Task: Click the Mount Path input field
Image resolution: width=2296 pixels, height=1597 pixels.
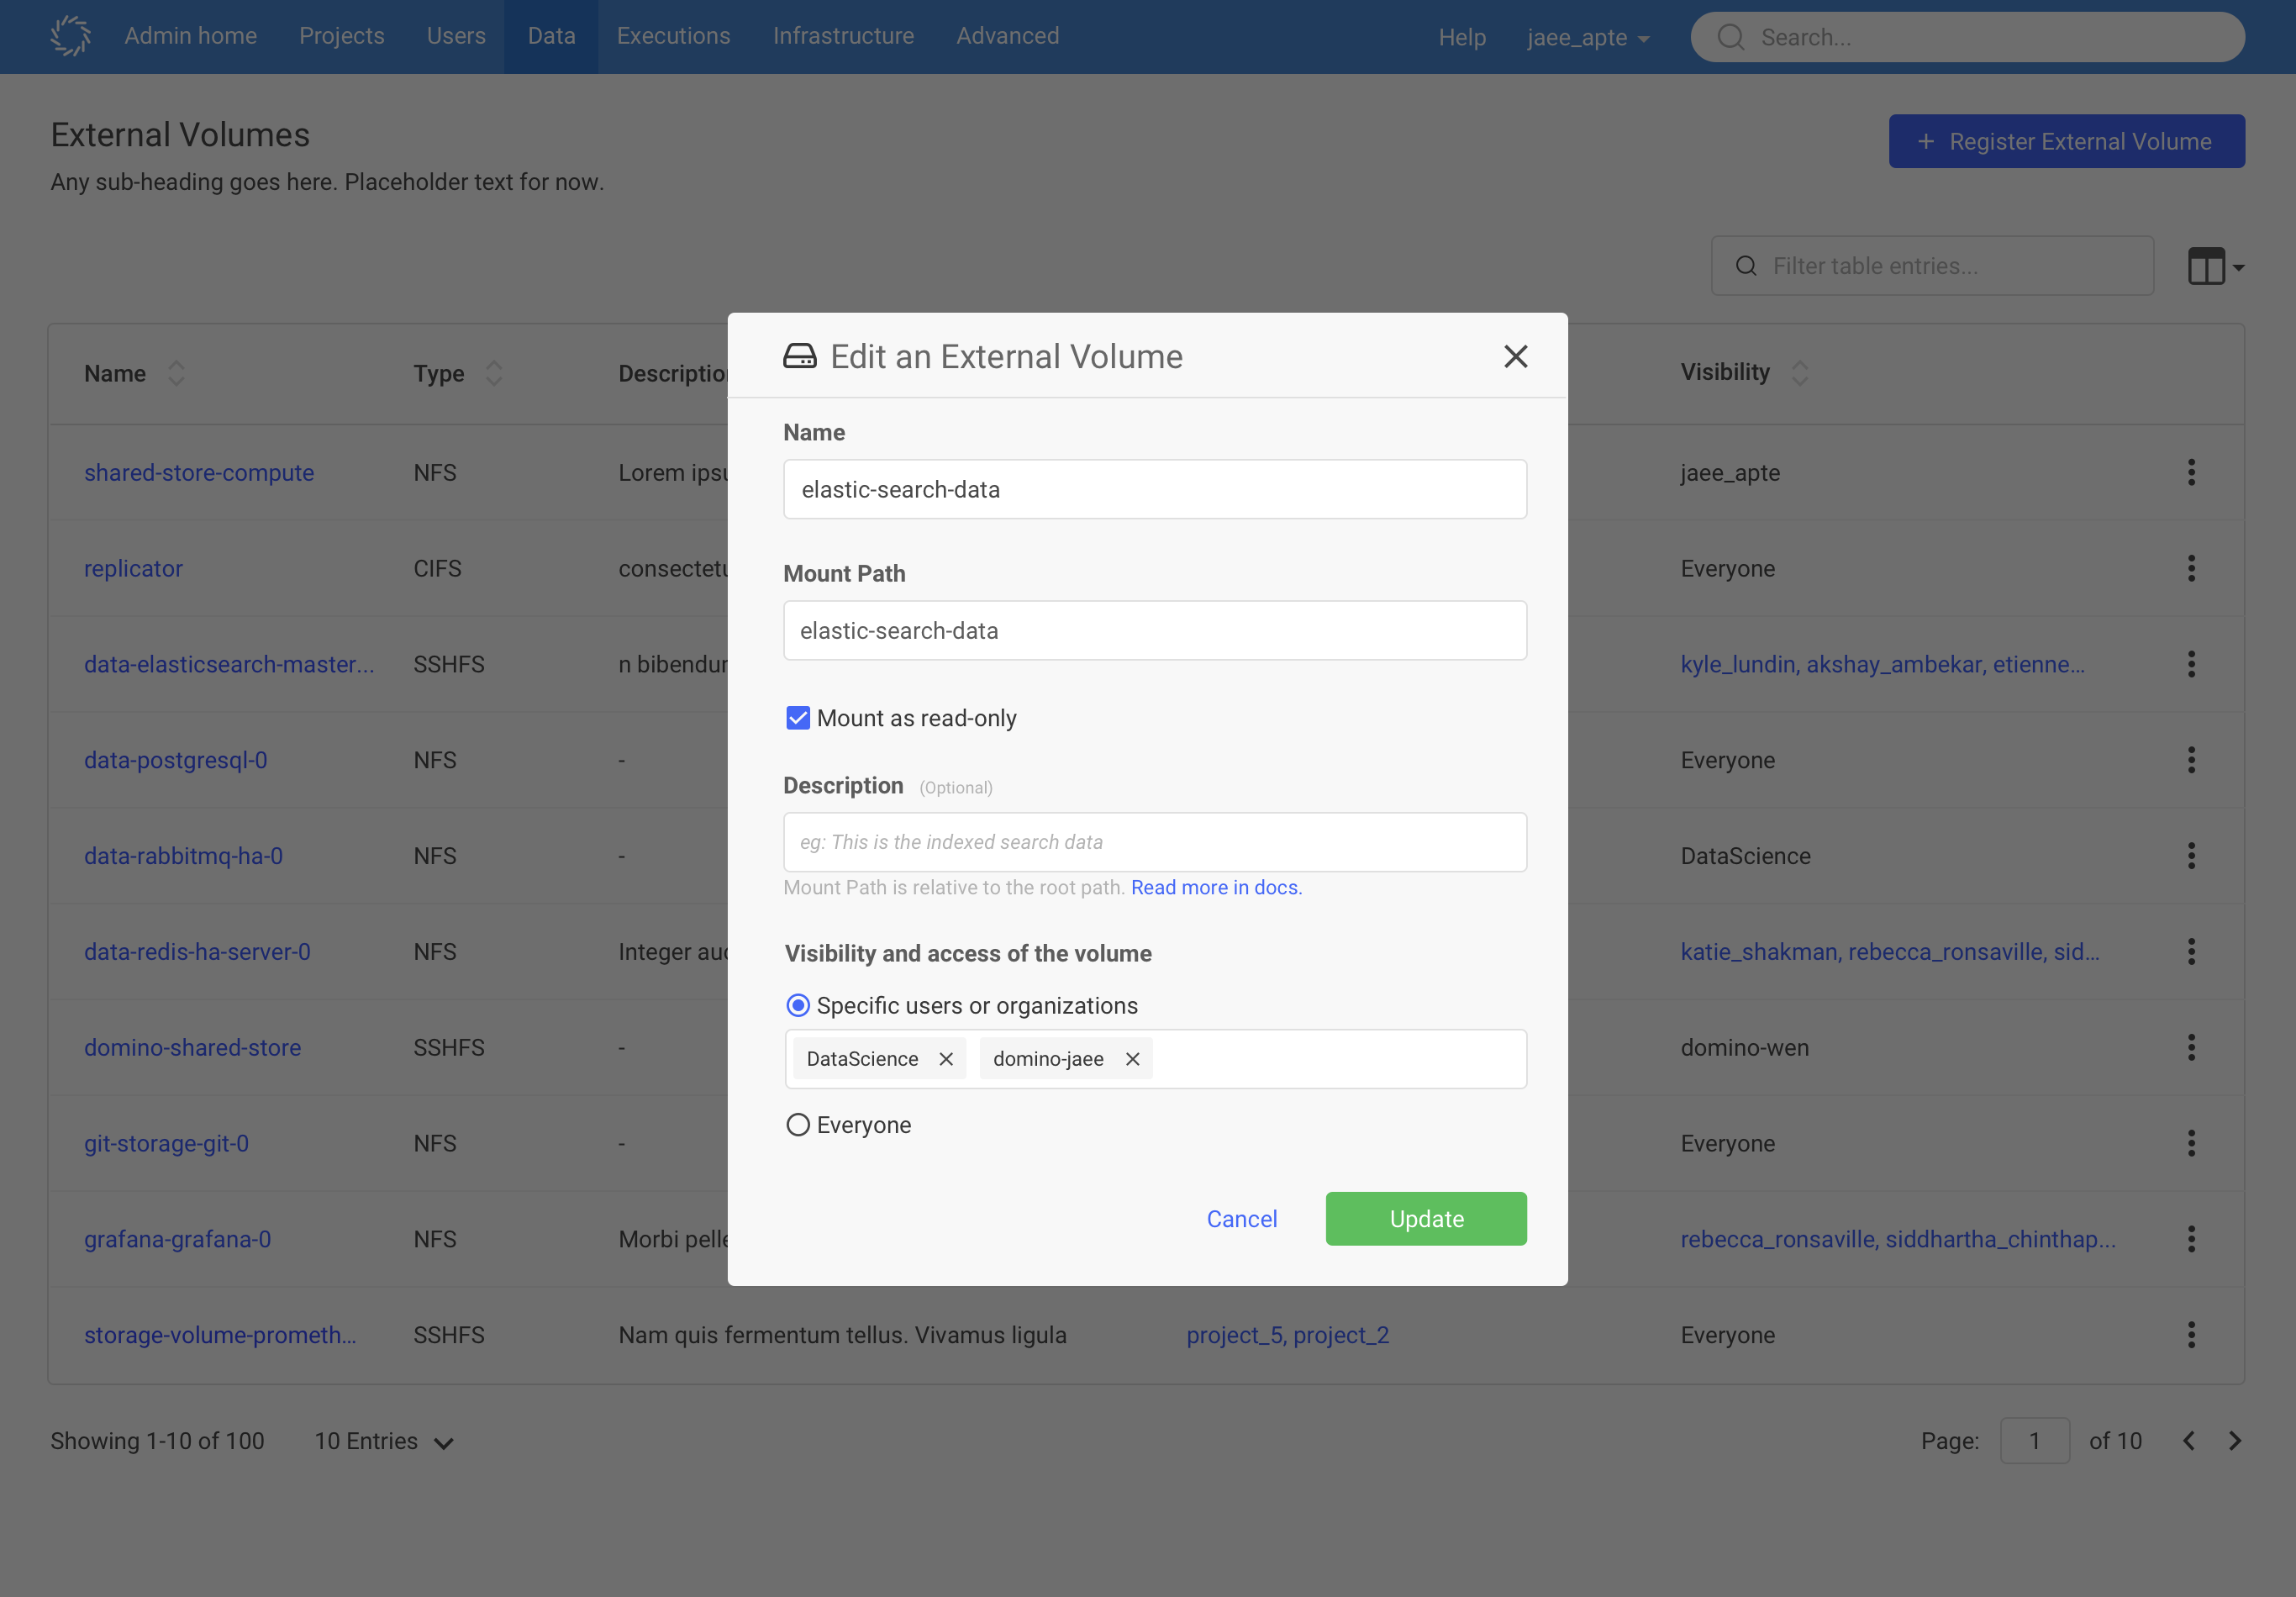Action: point(1155,630)
